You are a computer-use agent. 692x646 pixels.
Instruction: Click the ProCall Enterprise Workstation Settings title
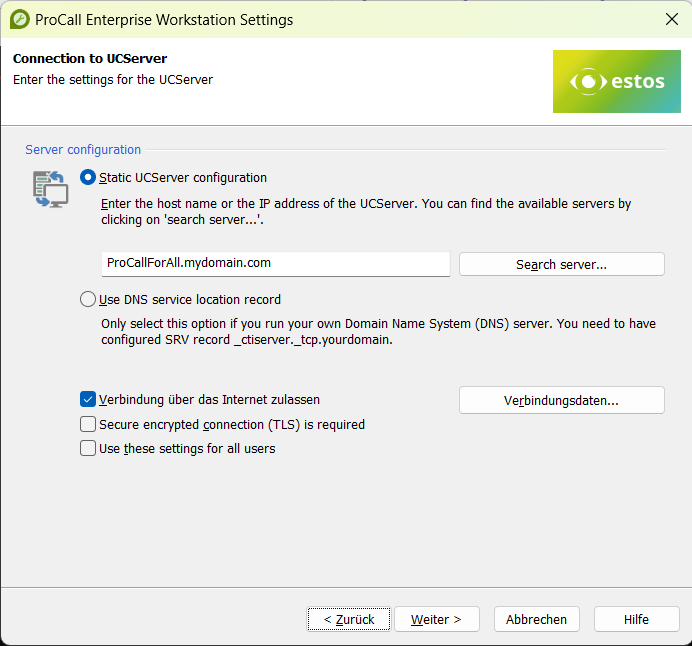pyautogui.click(x=165, y=20)
